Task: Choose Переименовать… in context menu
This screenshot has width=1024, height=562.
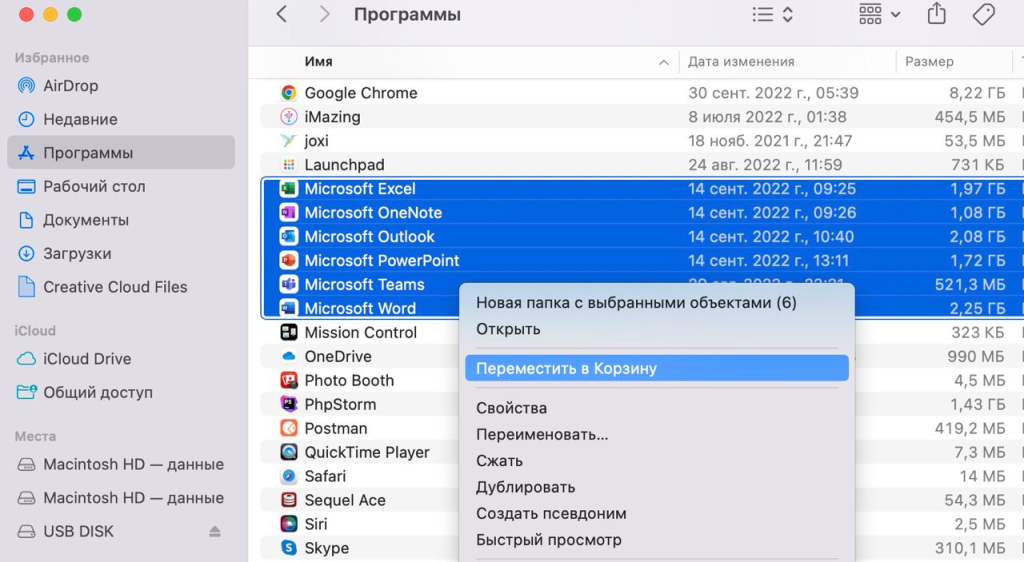Action: click(542, 435)
